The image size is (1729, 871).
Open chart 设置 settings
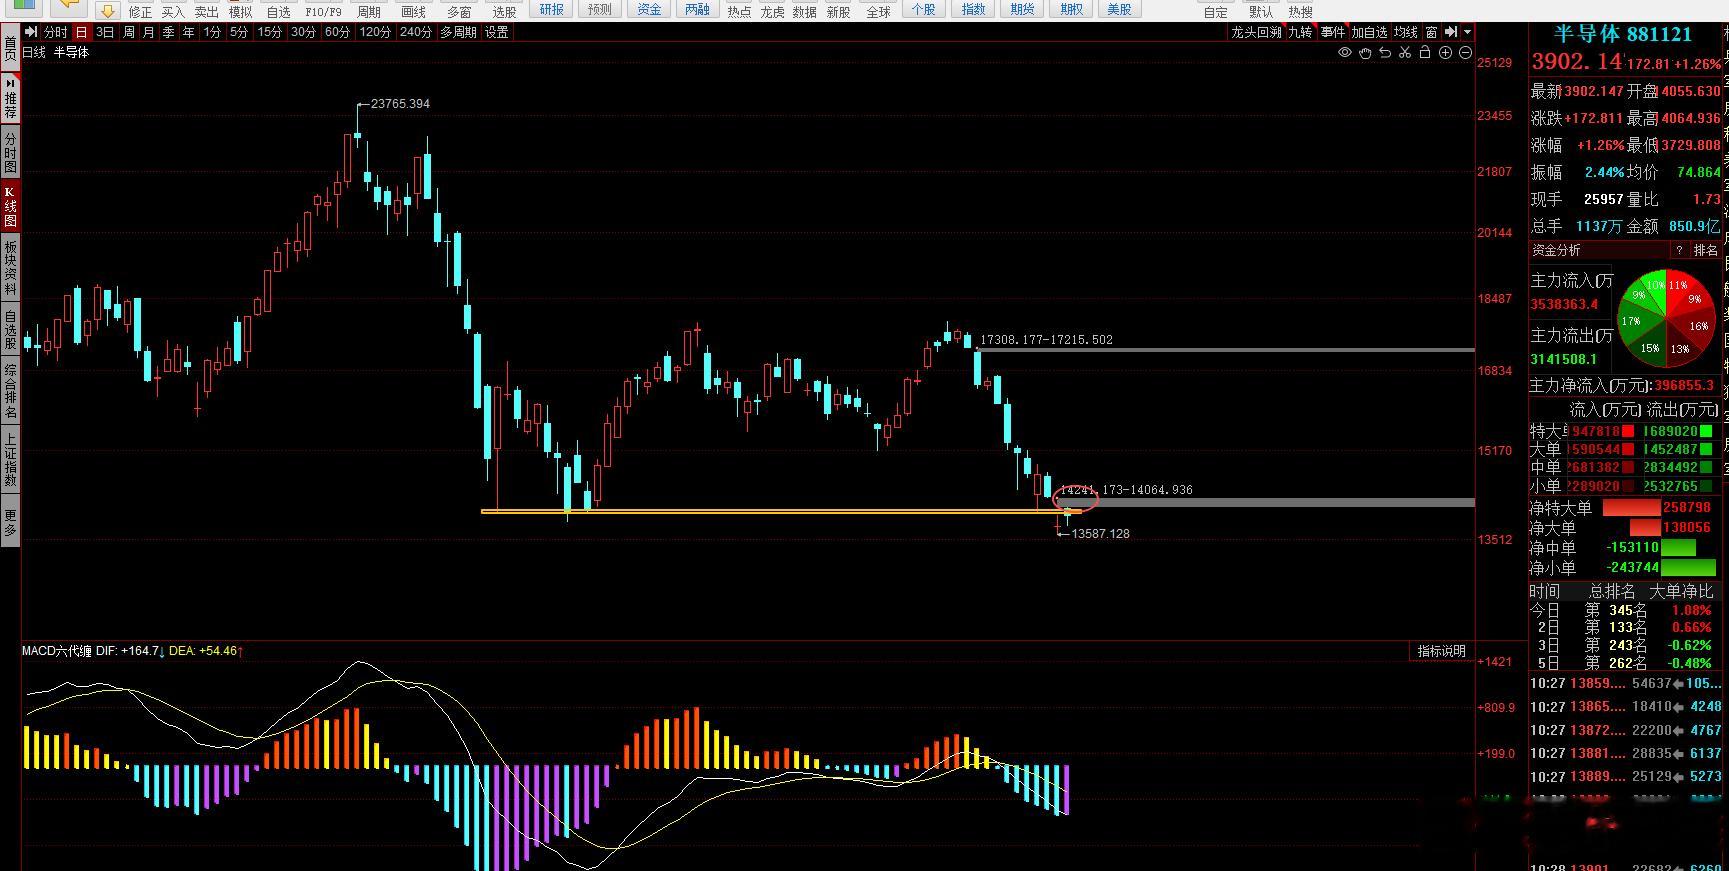coord(497,32)
